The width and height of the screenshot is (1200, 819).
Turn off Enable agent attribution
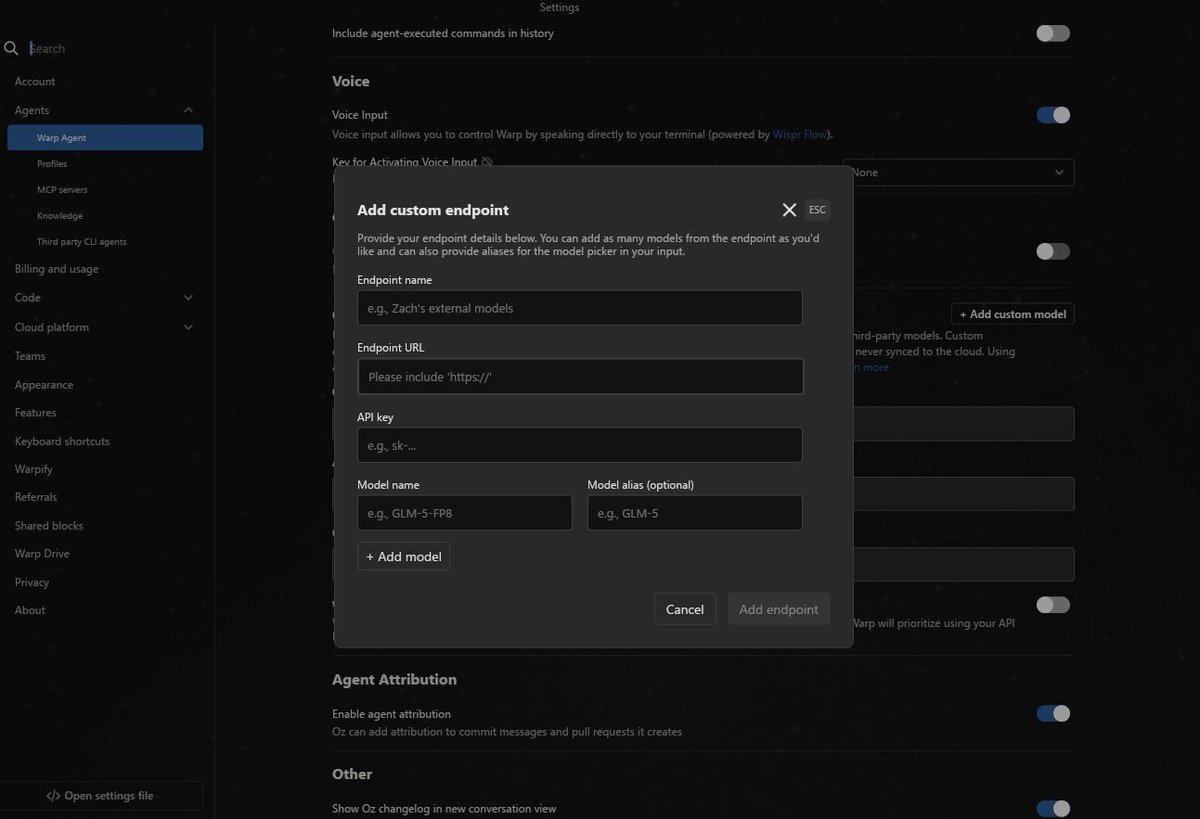point(1053,713)
